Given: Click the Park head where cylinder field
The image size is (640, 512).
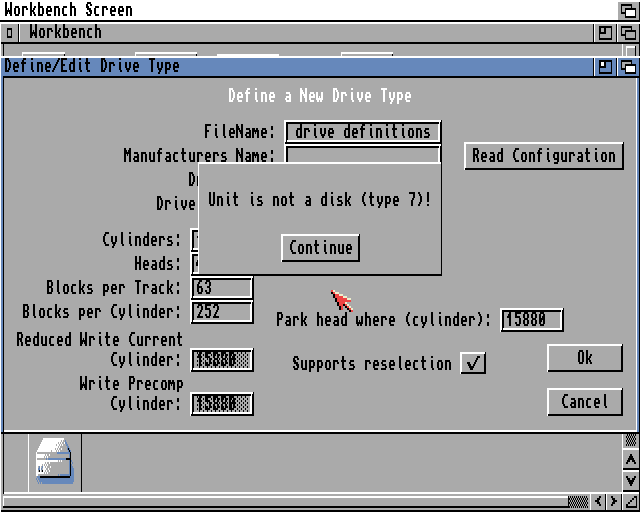Looking at the screenshot, I should click(532, 320).
